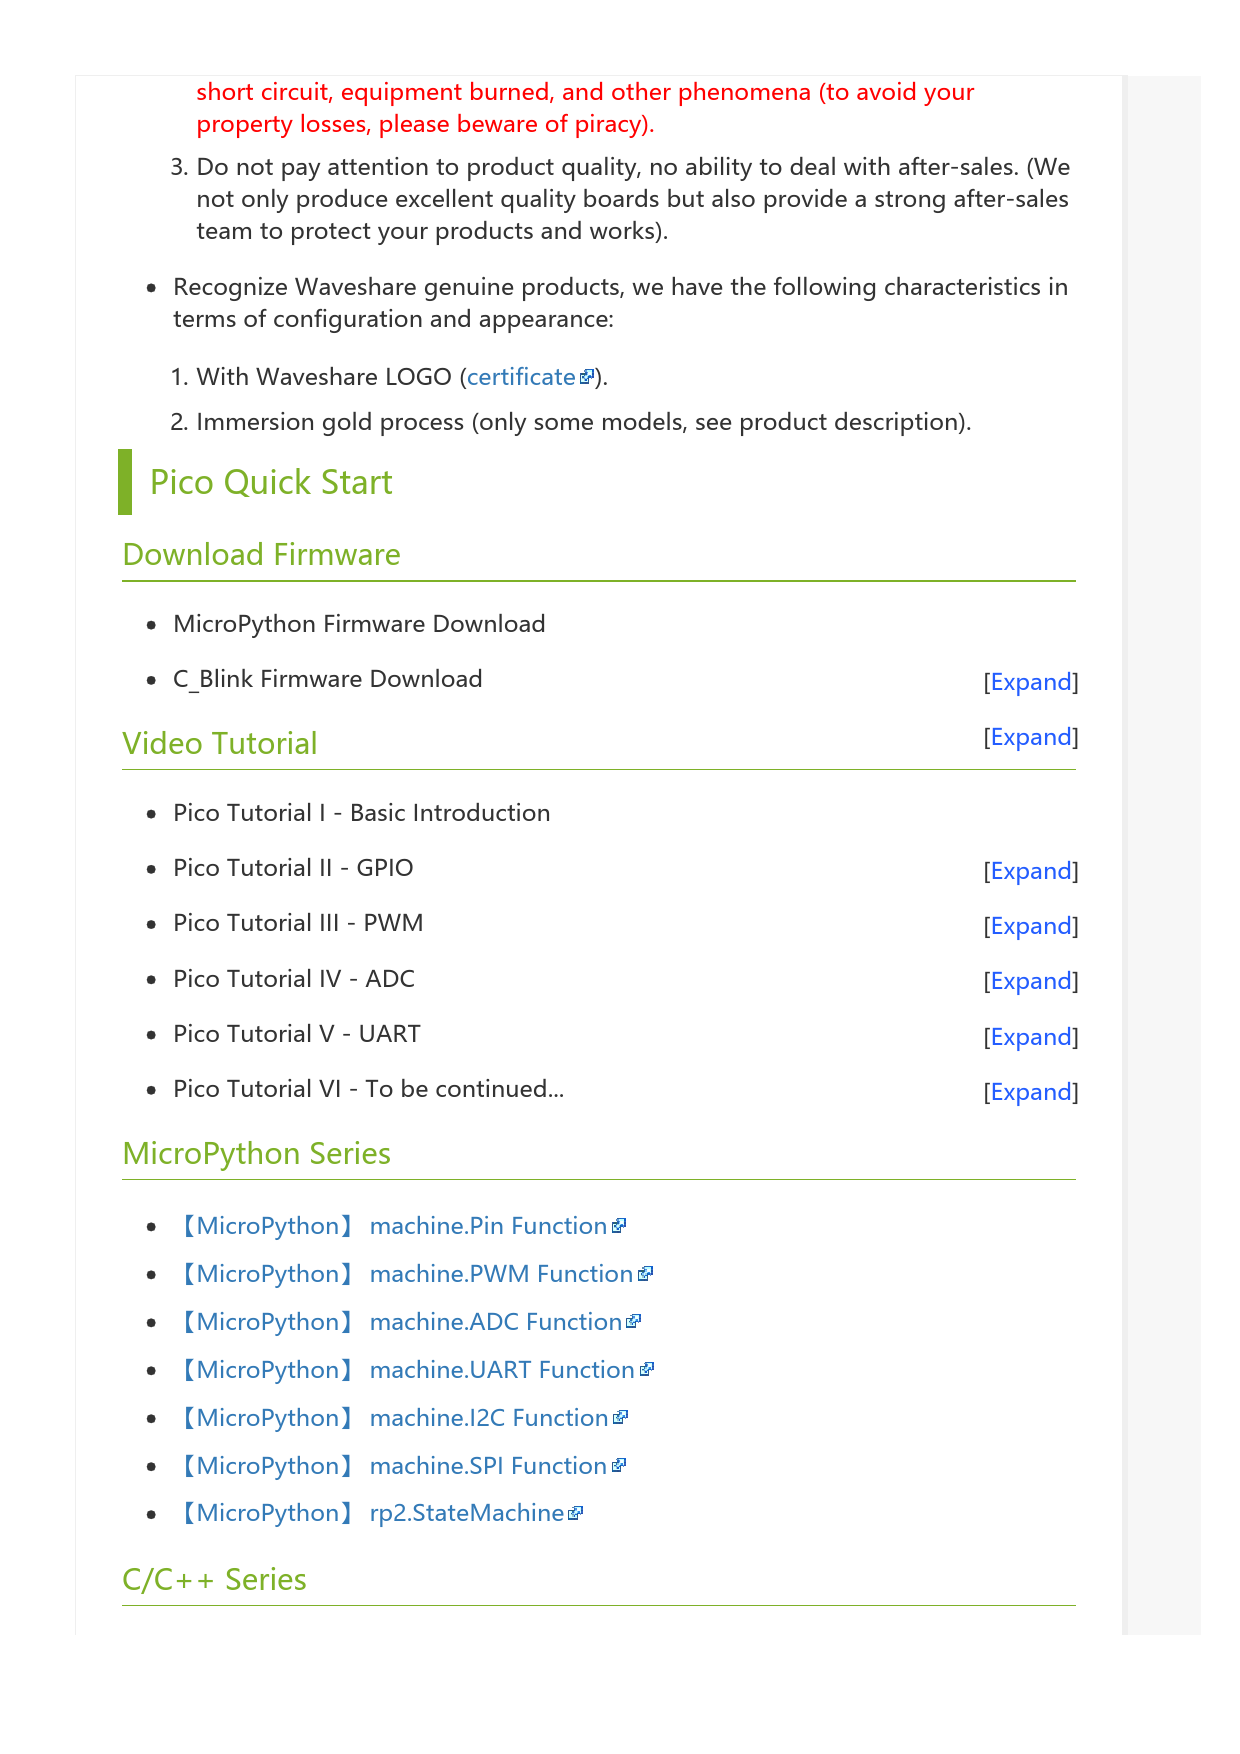The height and width of the screenshot is (1754, 1240).
Task: Open the machine.Pin Function link
Action: [x=488, y=1226]
